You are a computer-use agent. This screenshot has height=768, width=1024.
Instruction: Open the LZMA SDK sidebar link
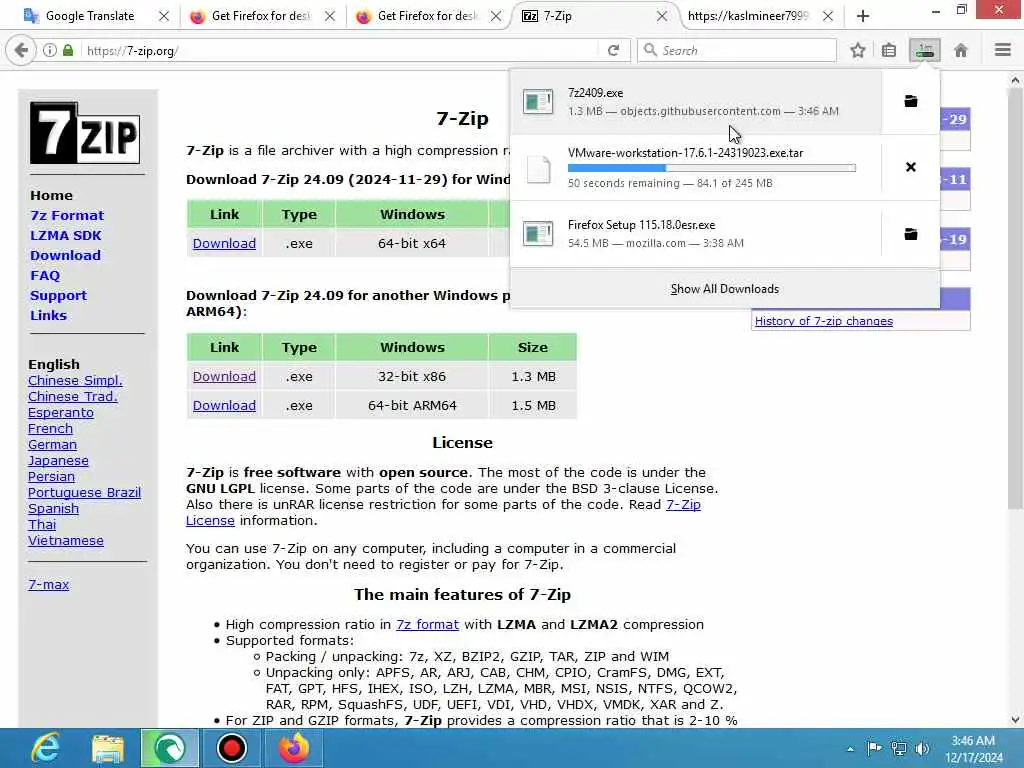pos(65,236)
